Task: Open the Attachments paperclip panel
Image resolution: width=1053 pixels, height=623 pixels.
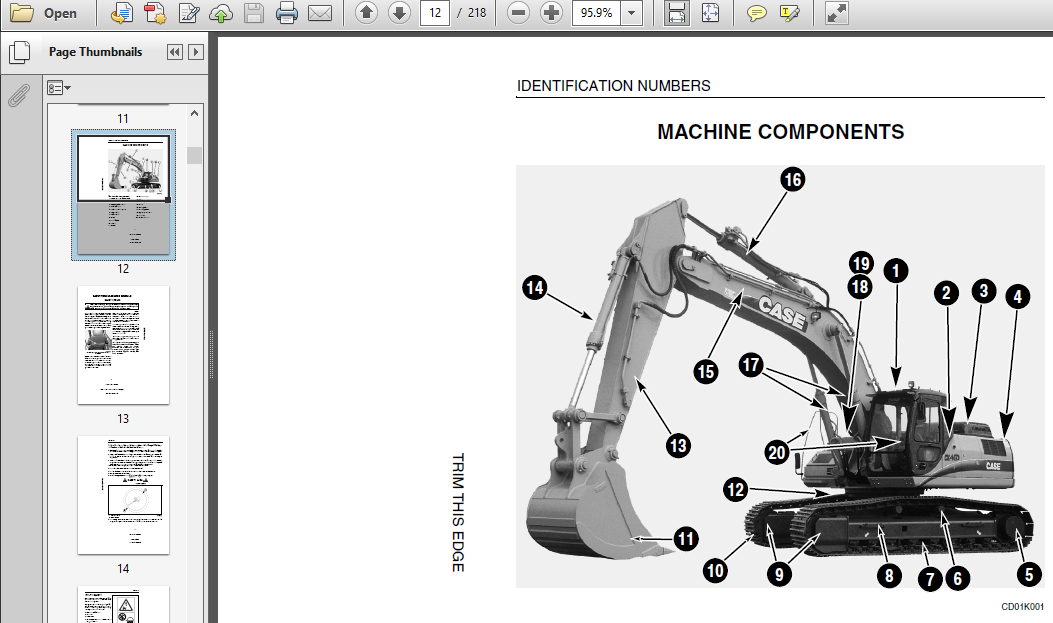Action: 19,95
